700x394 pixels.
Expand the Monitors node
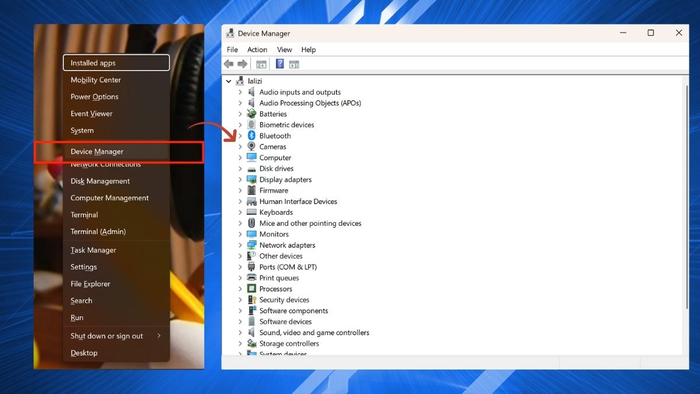(240, 234)
